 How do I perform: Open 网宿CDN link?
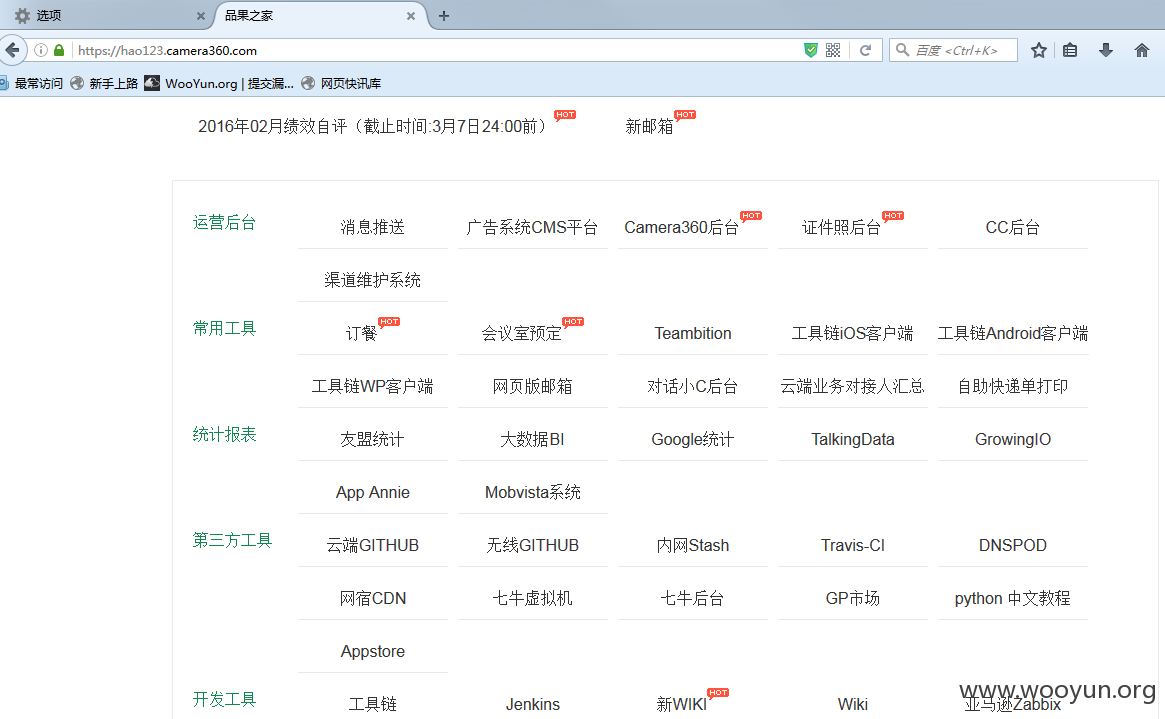tap(372, 599)
